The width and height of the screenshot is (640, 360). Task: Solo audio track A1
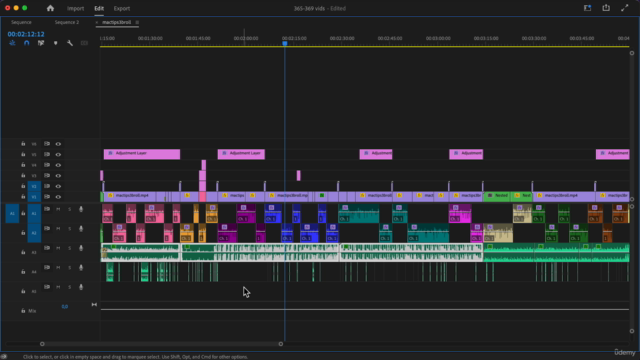pos(69,209)
